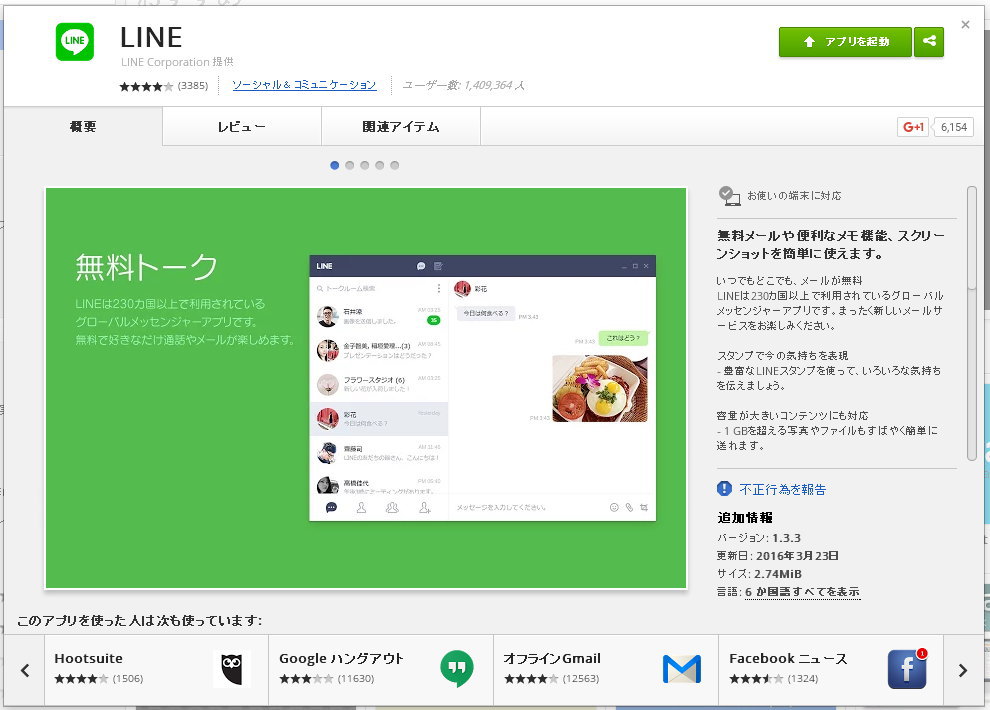Click the green share icon button

(x=929, y=42)
